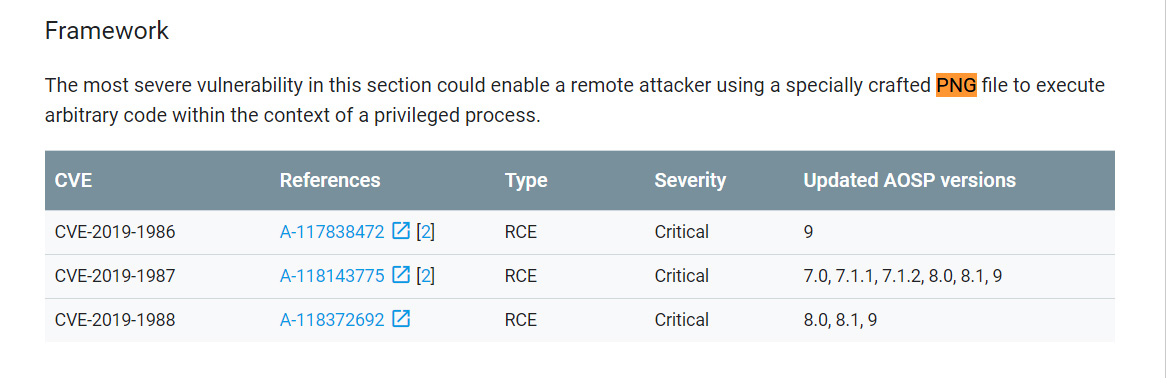The width and height of the screenshot is (1166, 378).
Task: Click the CVE column header
Action: pyautogui.click(x=74, y=180)
